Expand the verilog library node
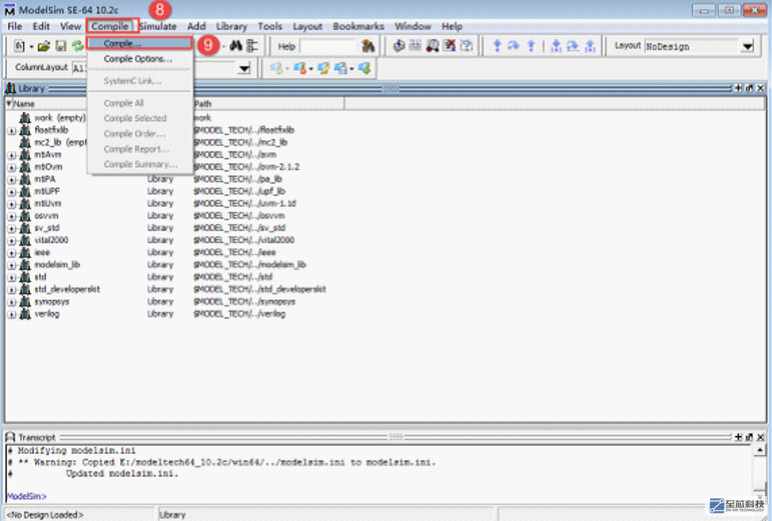772x521 pixels. pyautogui.click(x=12, y=314)
